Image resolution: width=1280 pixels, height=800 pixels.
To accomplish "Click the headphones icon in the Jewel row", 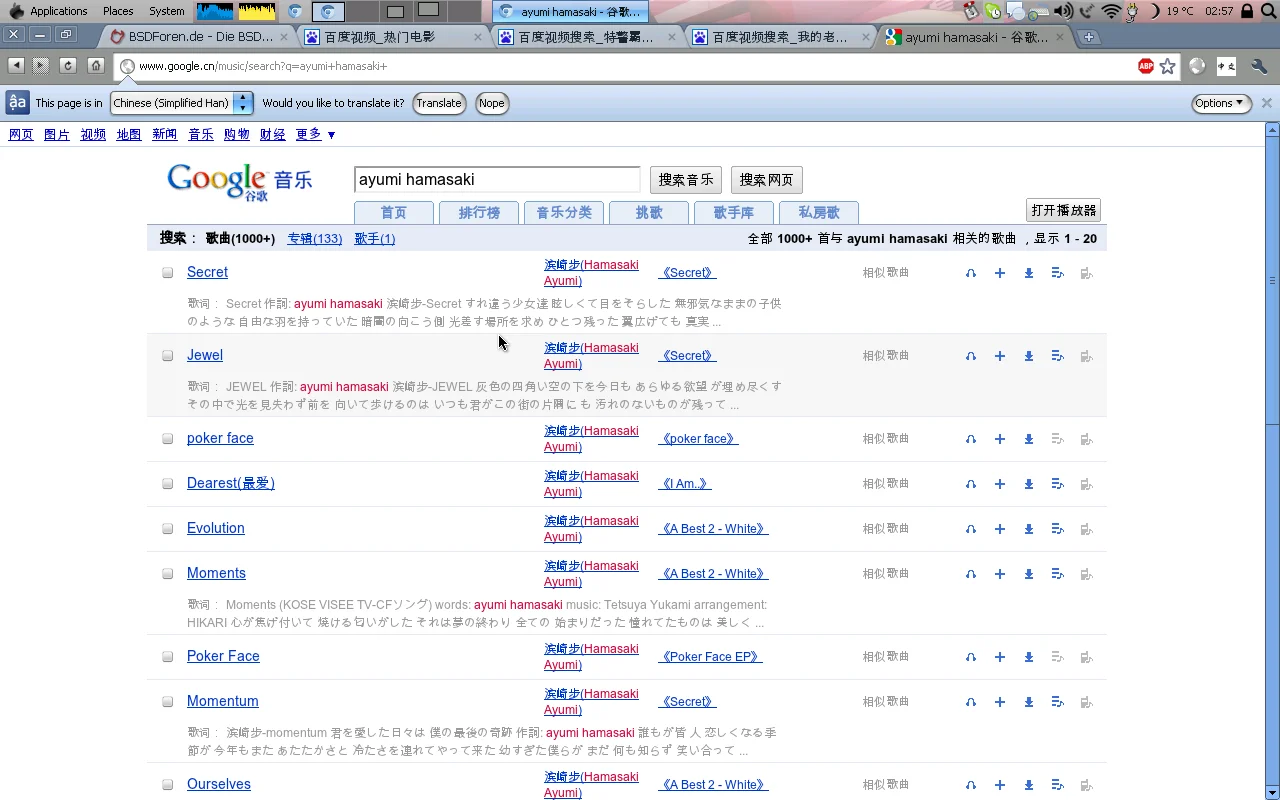I will tap(970, 356).
